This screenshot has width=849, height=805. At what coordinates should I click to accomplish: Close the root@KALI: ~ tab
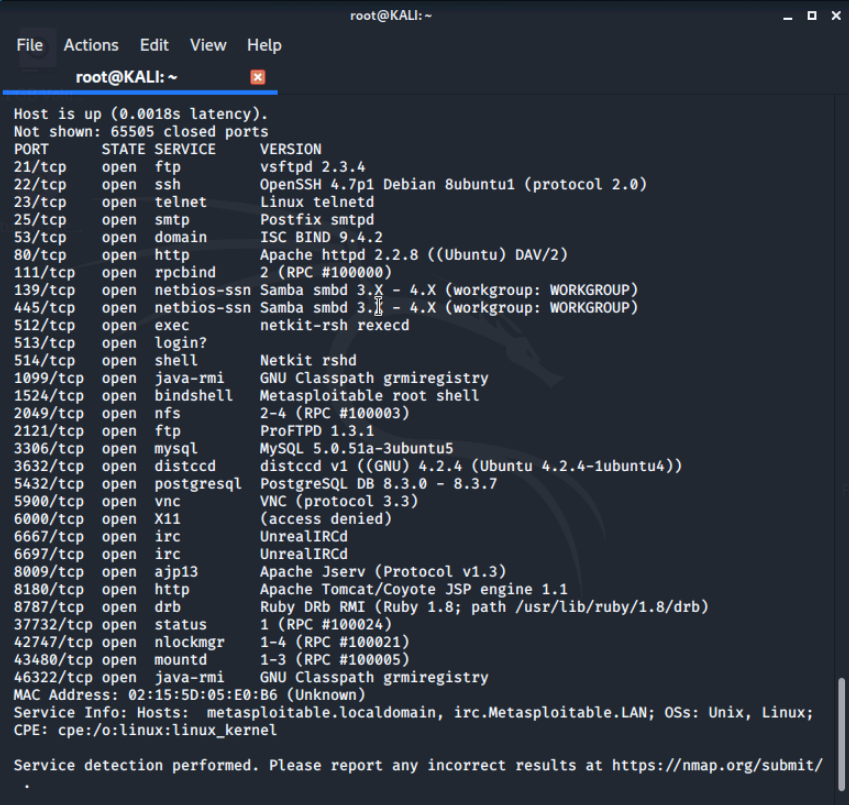pyautogui.click(x=258, y=77)
